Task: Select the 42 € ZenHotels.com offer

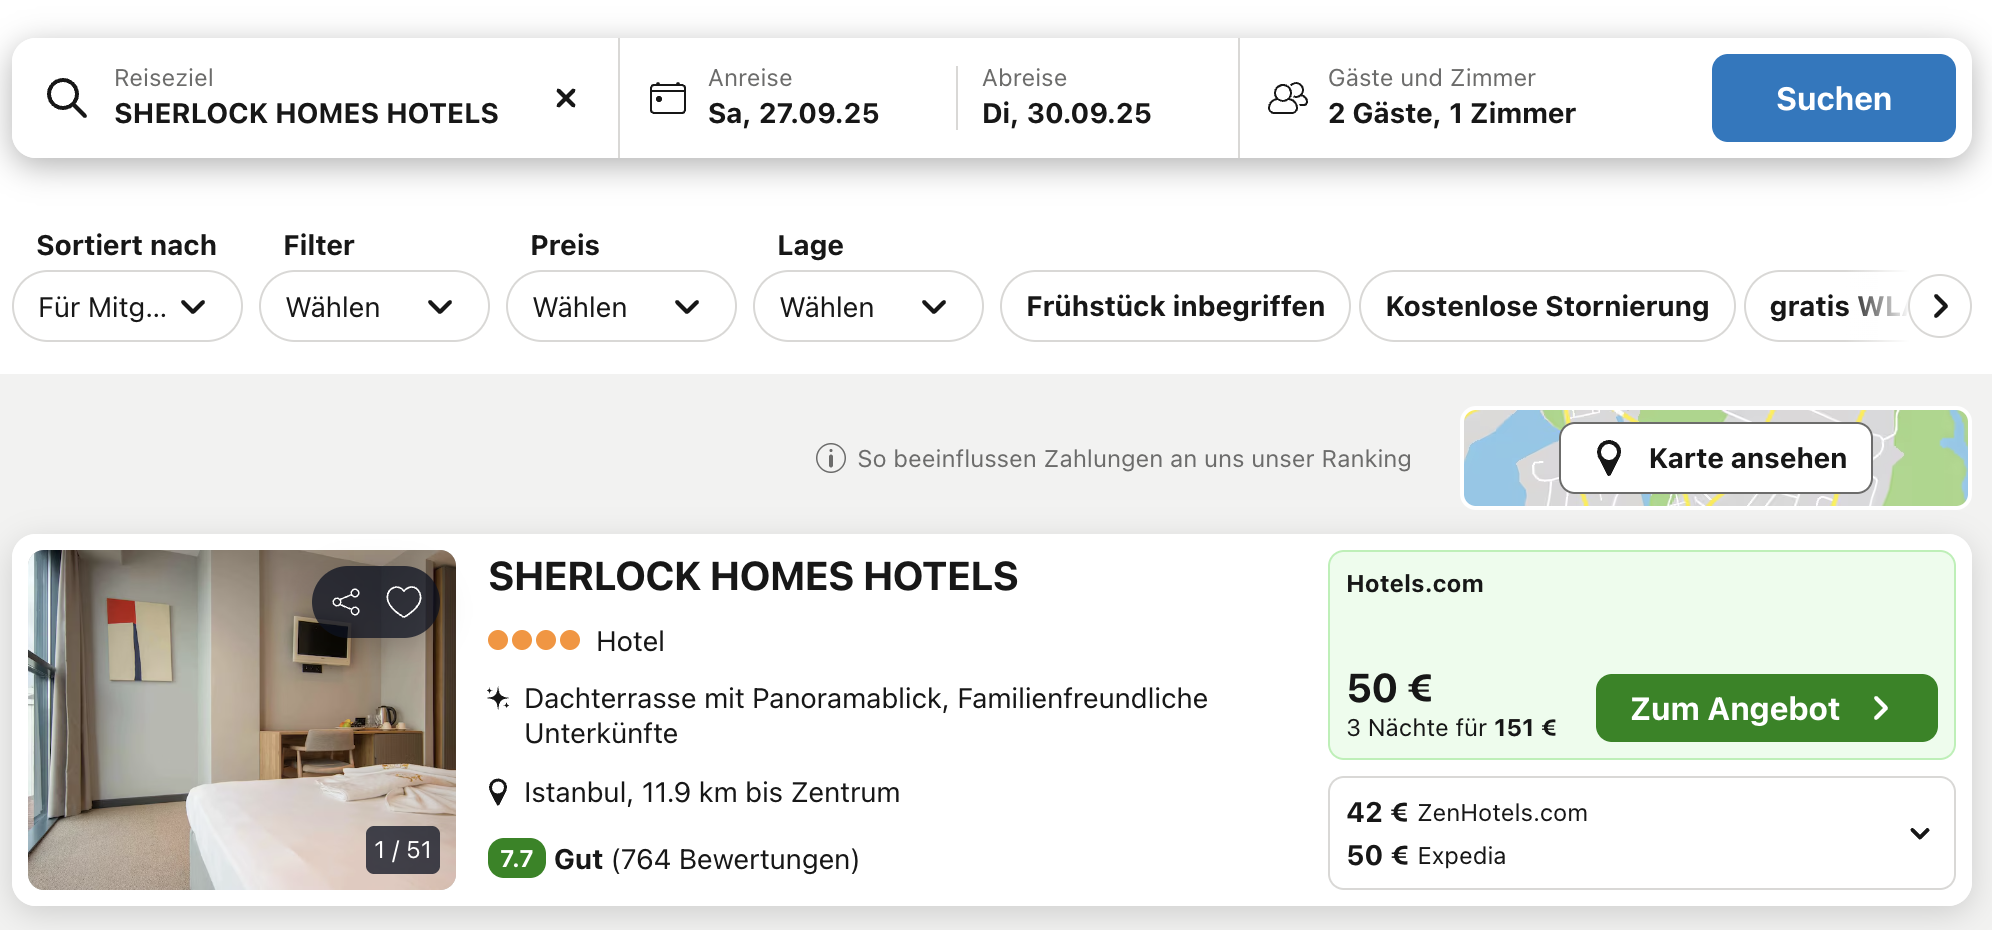Action: tap(1467, 812)
